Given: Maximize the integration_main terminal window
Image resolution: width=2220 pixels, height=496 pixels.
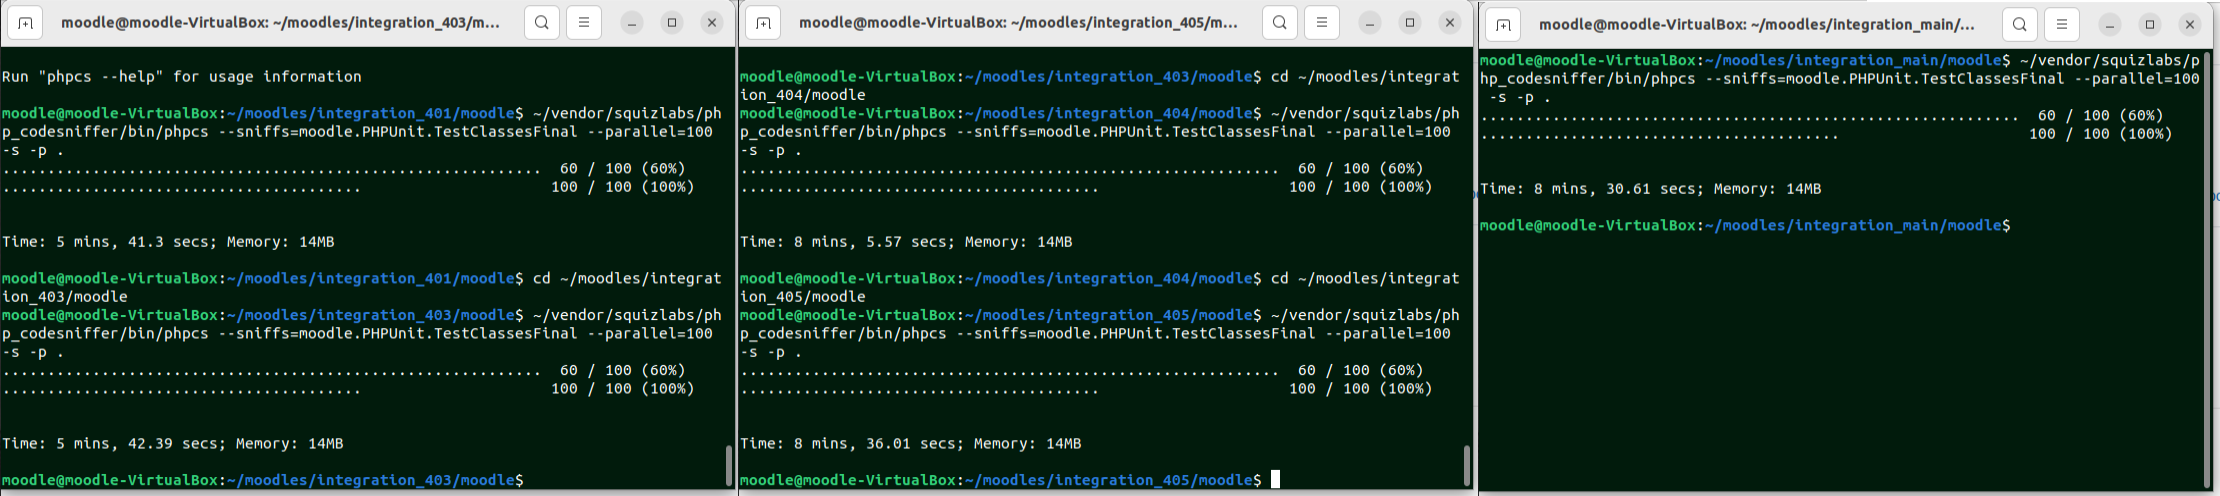Looking at the screenshot, I should 2150,24.
